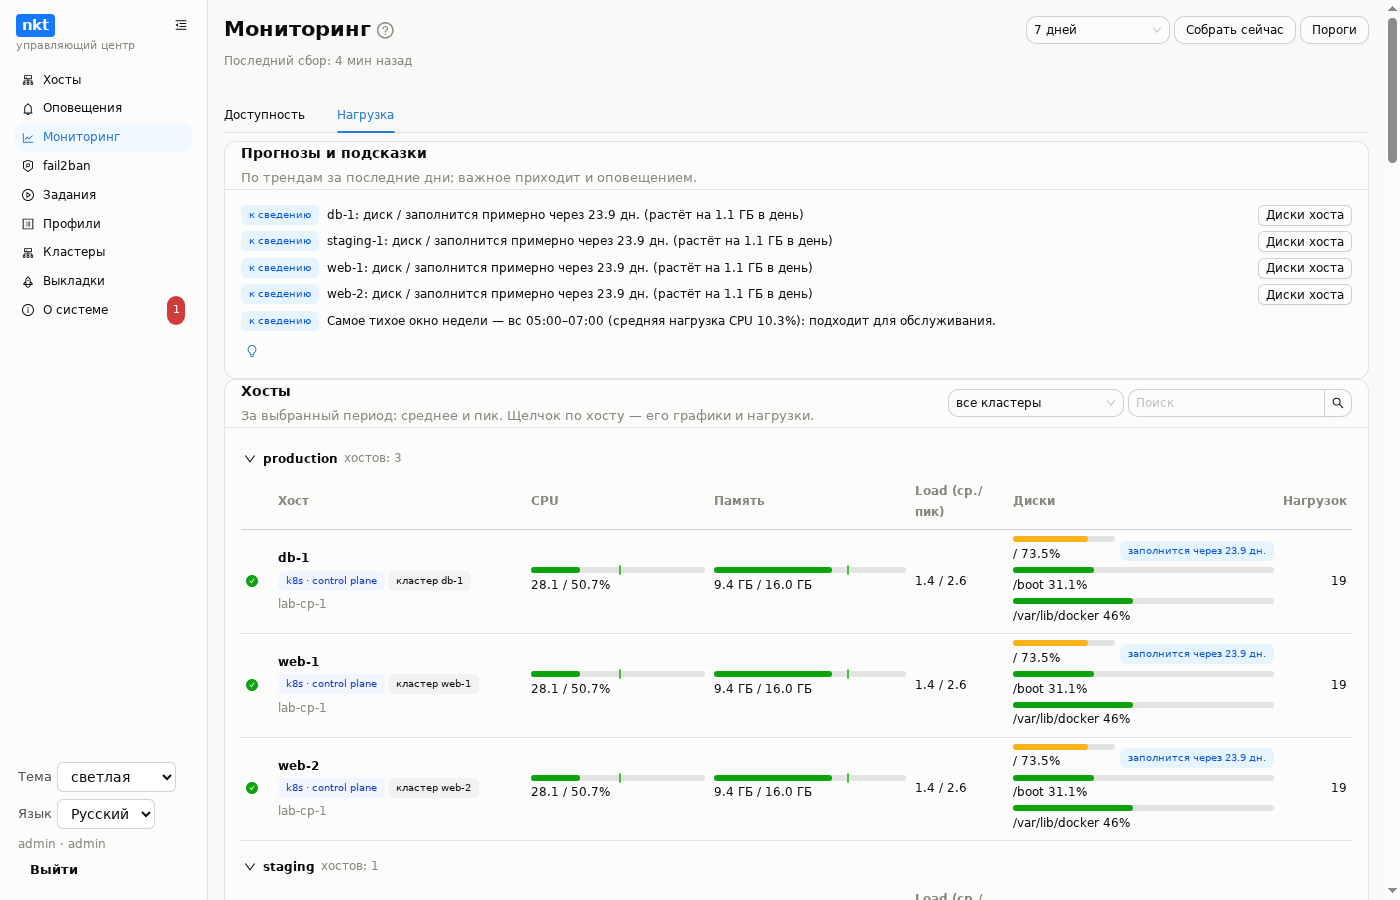Open Оповещения in the sidebar

tap(103, 108)
